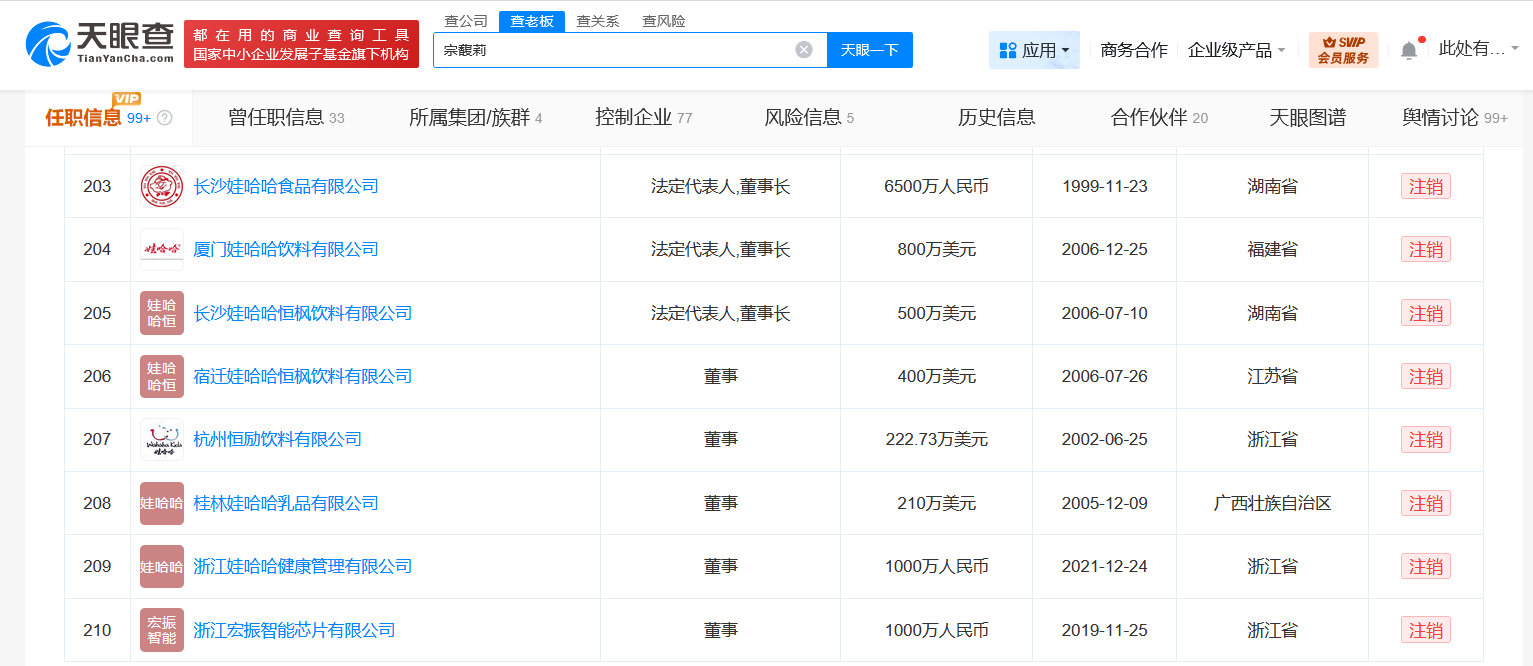Click 厦门娃哈哈饮料 company logo thumbnail
1533x666 pixels.
pos(162,250)
